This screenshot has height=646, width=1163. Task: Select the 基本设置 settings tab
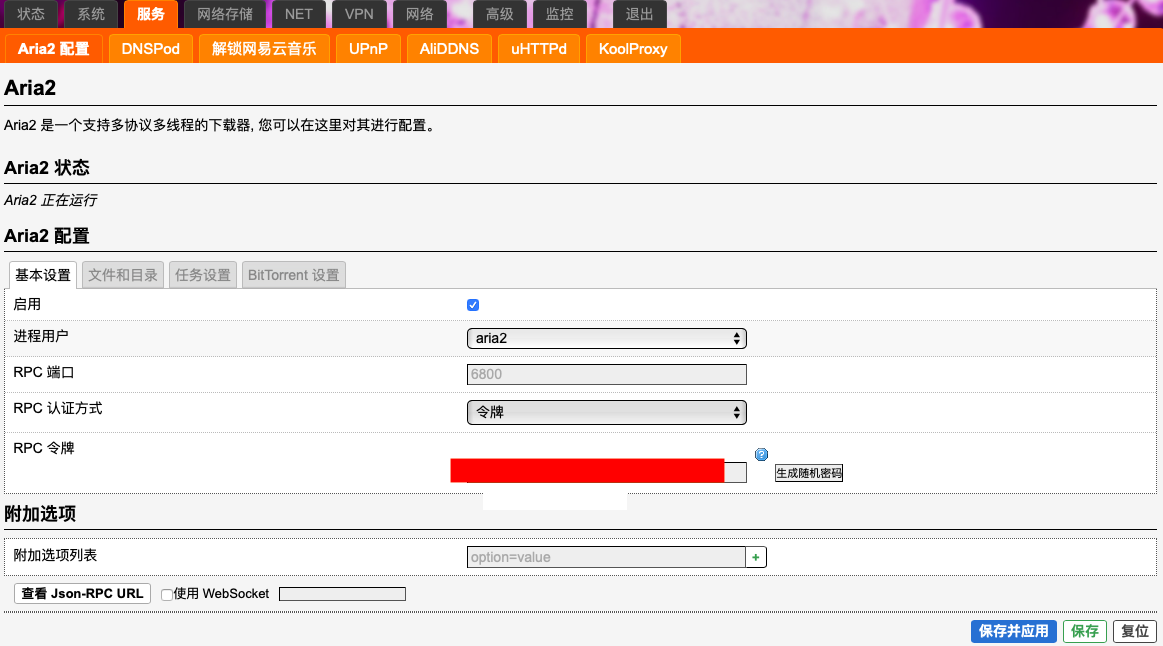(x=43, y=275)
